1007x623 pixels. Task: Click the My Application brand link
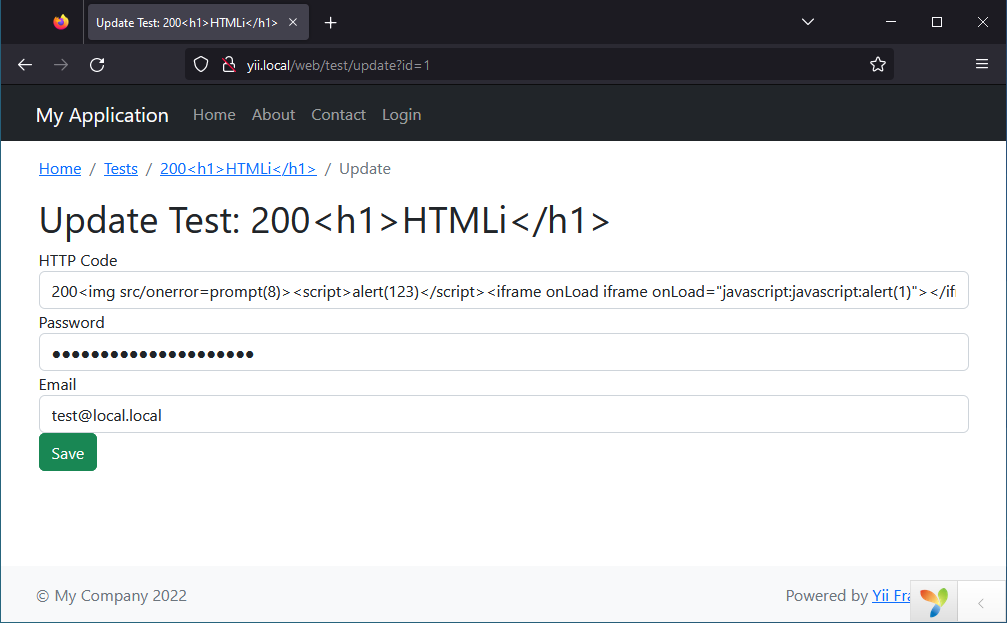coord(102,115)
